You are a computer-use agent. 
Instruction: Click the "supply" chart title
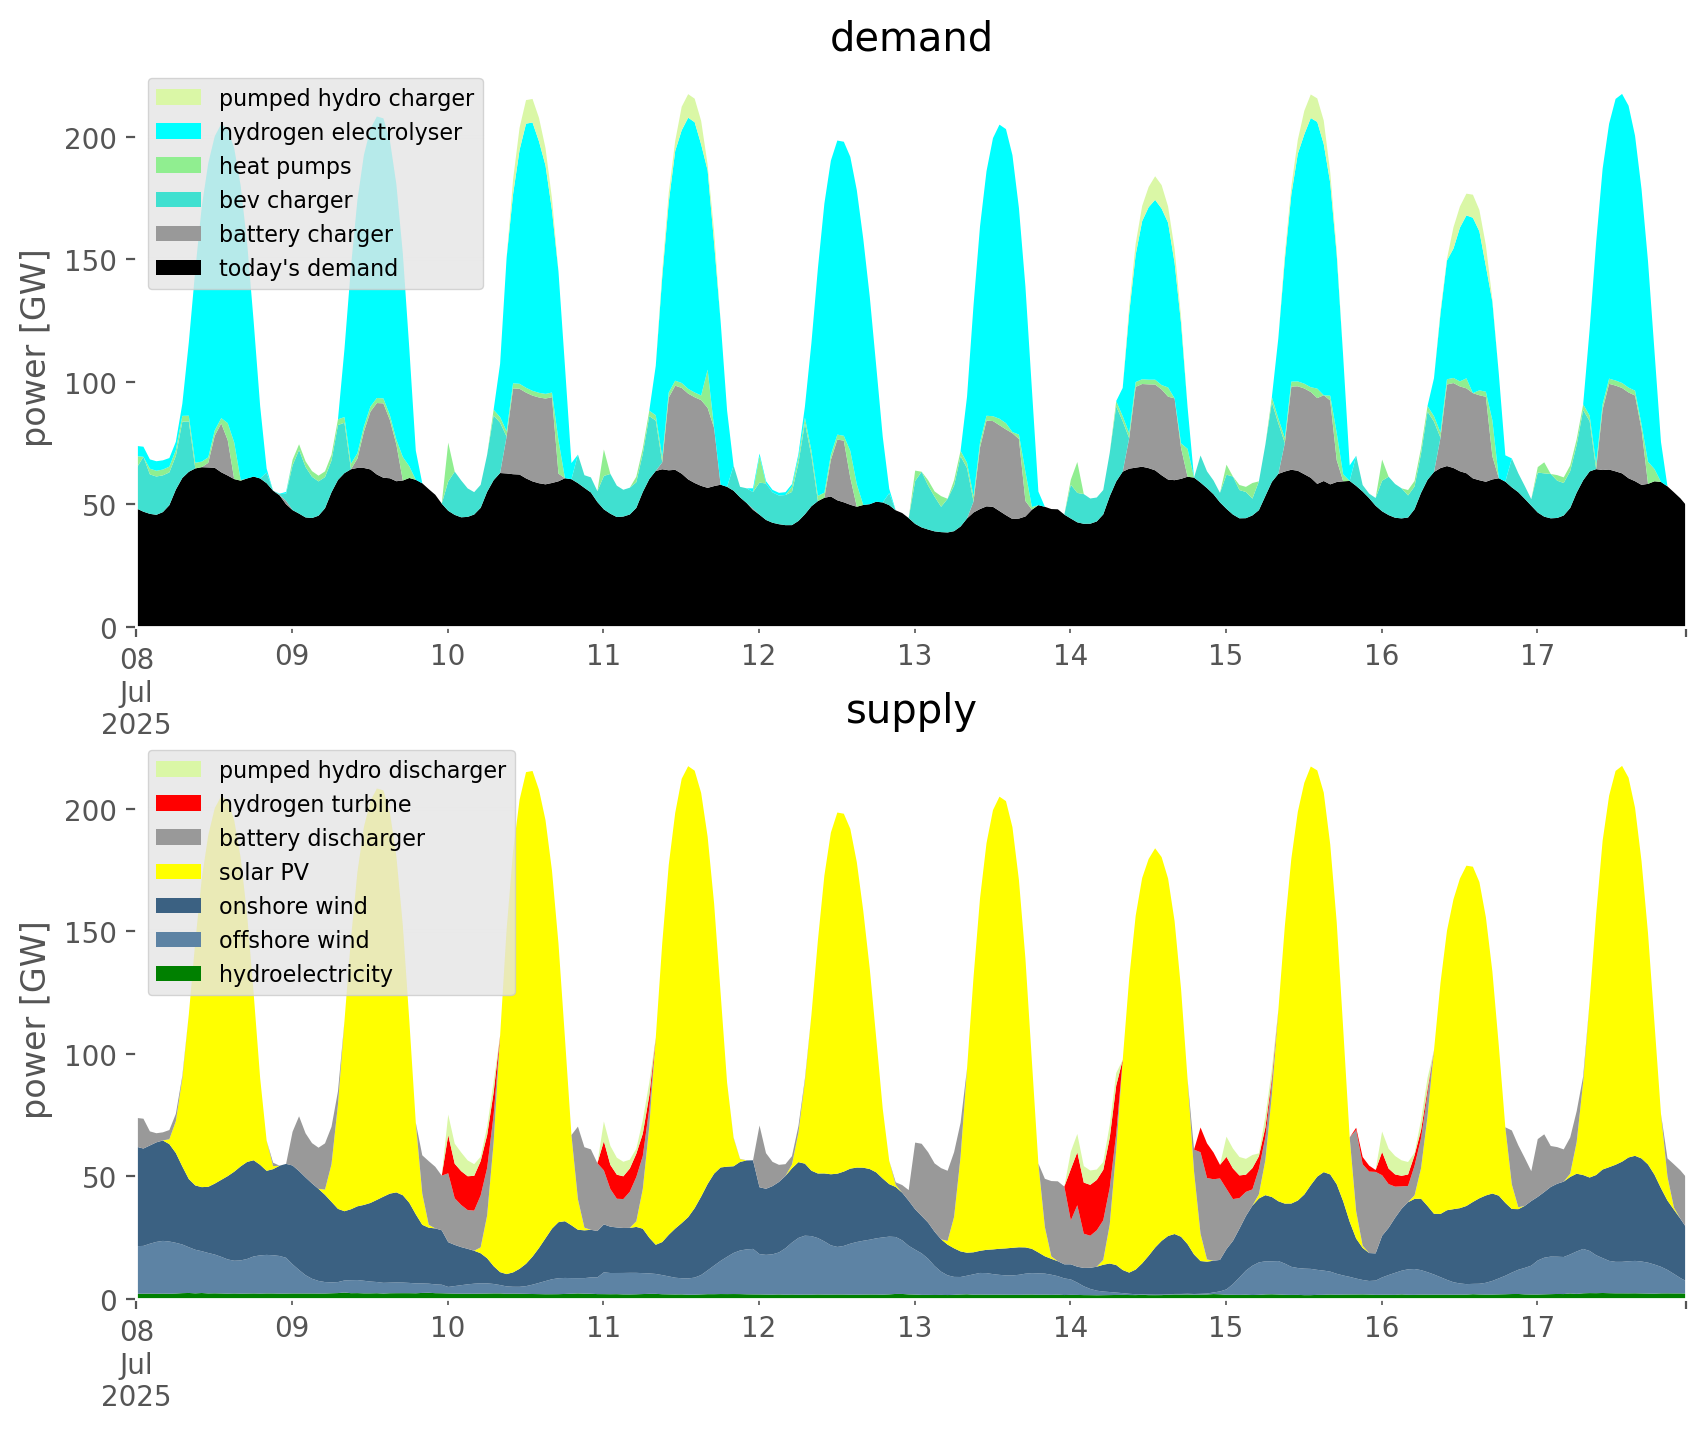pos(910,710)
